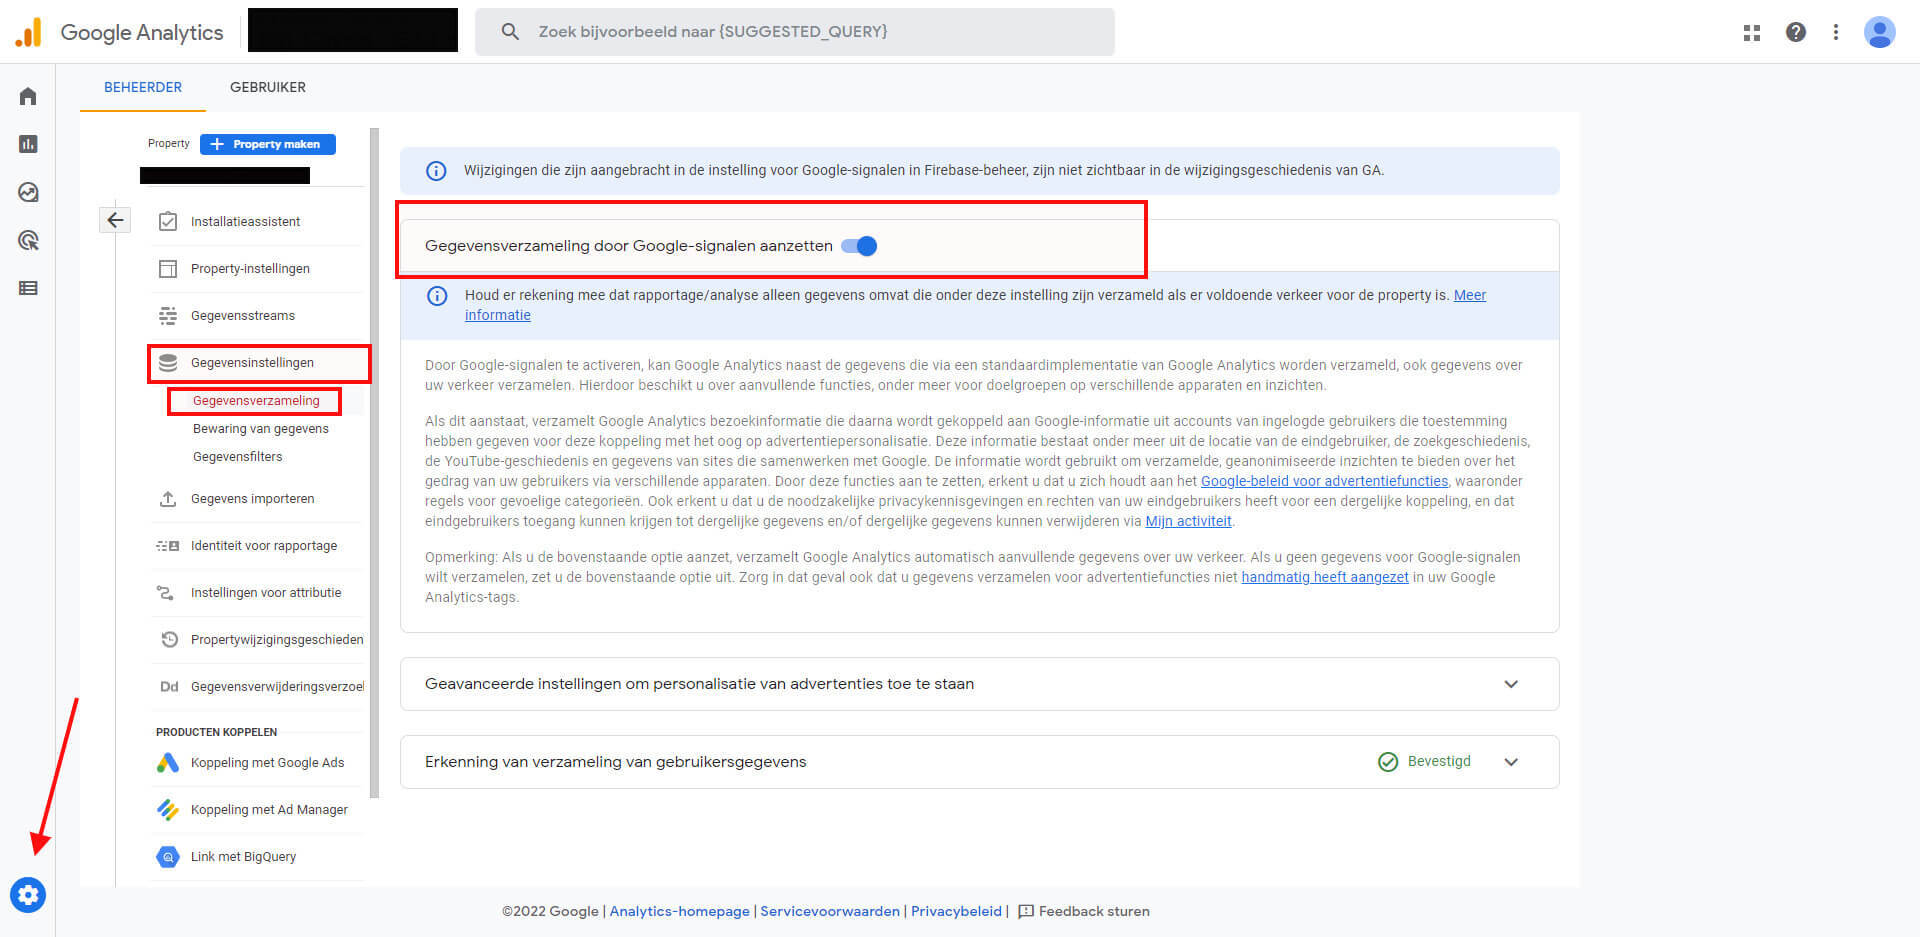Switch to the BEHEERDER tab
Screen dimensions: 1920x937
coord(143,87)
